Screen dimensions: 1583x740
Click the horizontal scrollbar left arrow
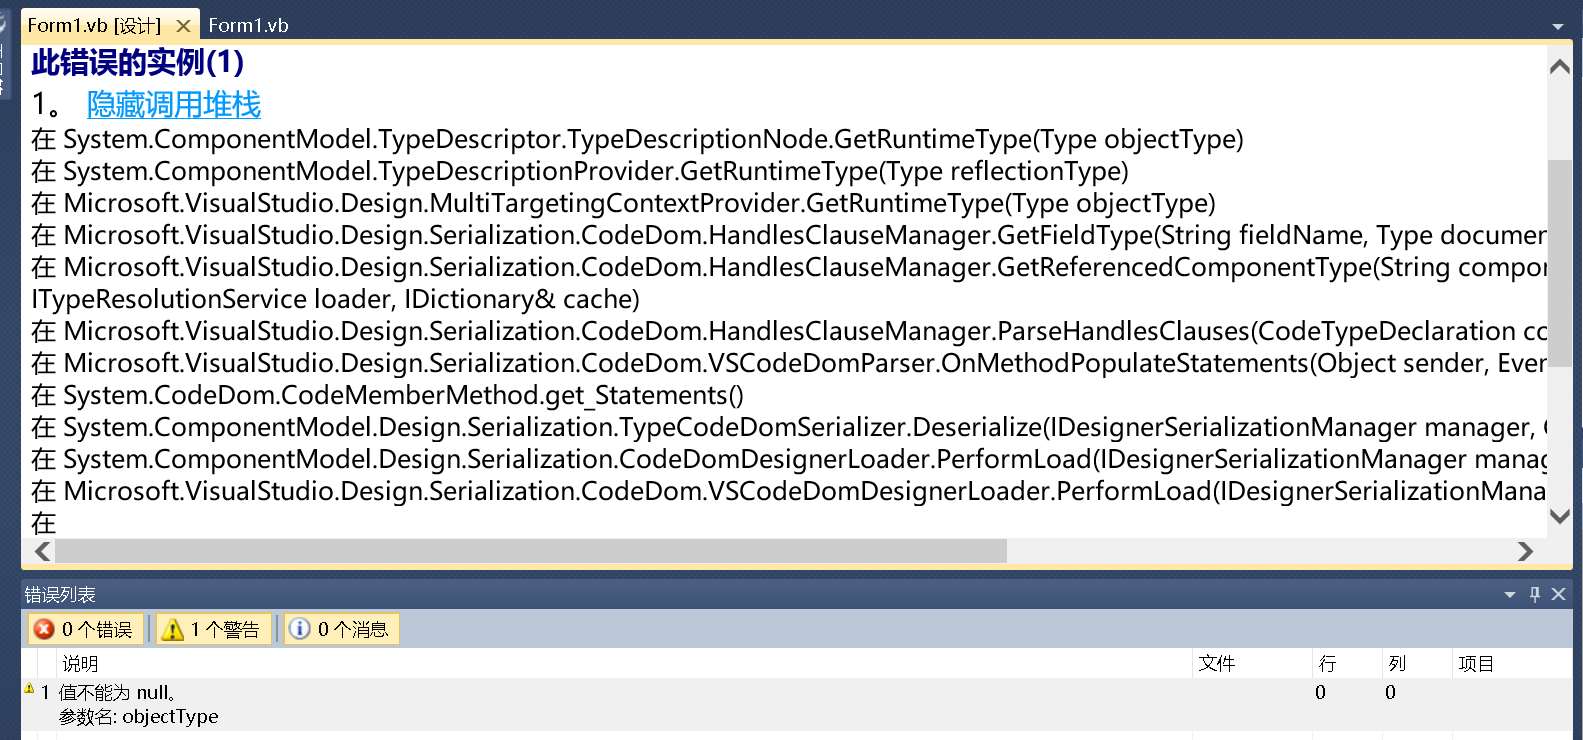42,551
